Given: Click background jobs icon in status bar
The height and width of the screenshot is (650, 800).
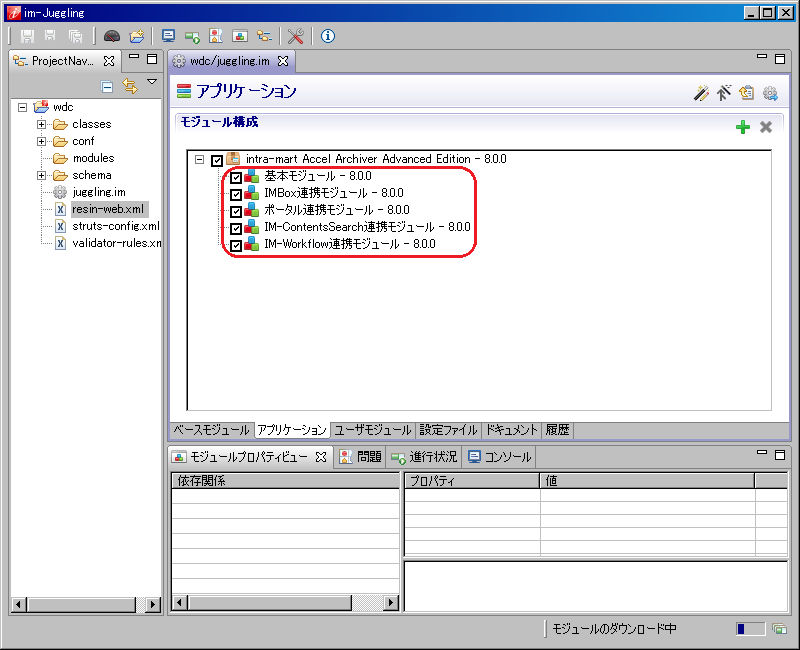Looking at the screenshot, I should pos(779,629).
